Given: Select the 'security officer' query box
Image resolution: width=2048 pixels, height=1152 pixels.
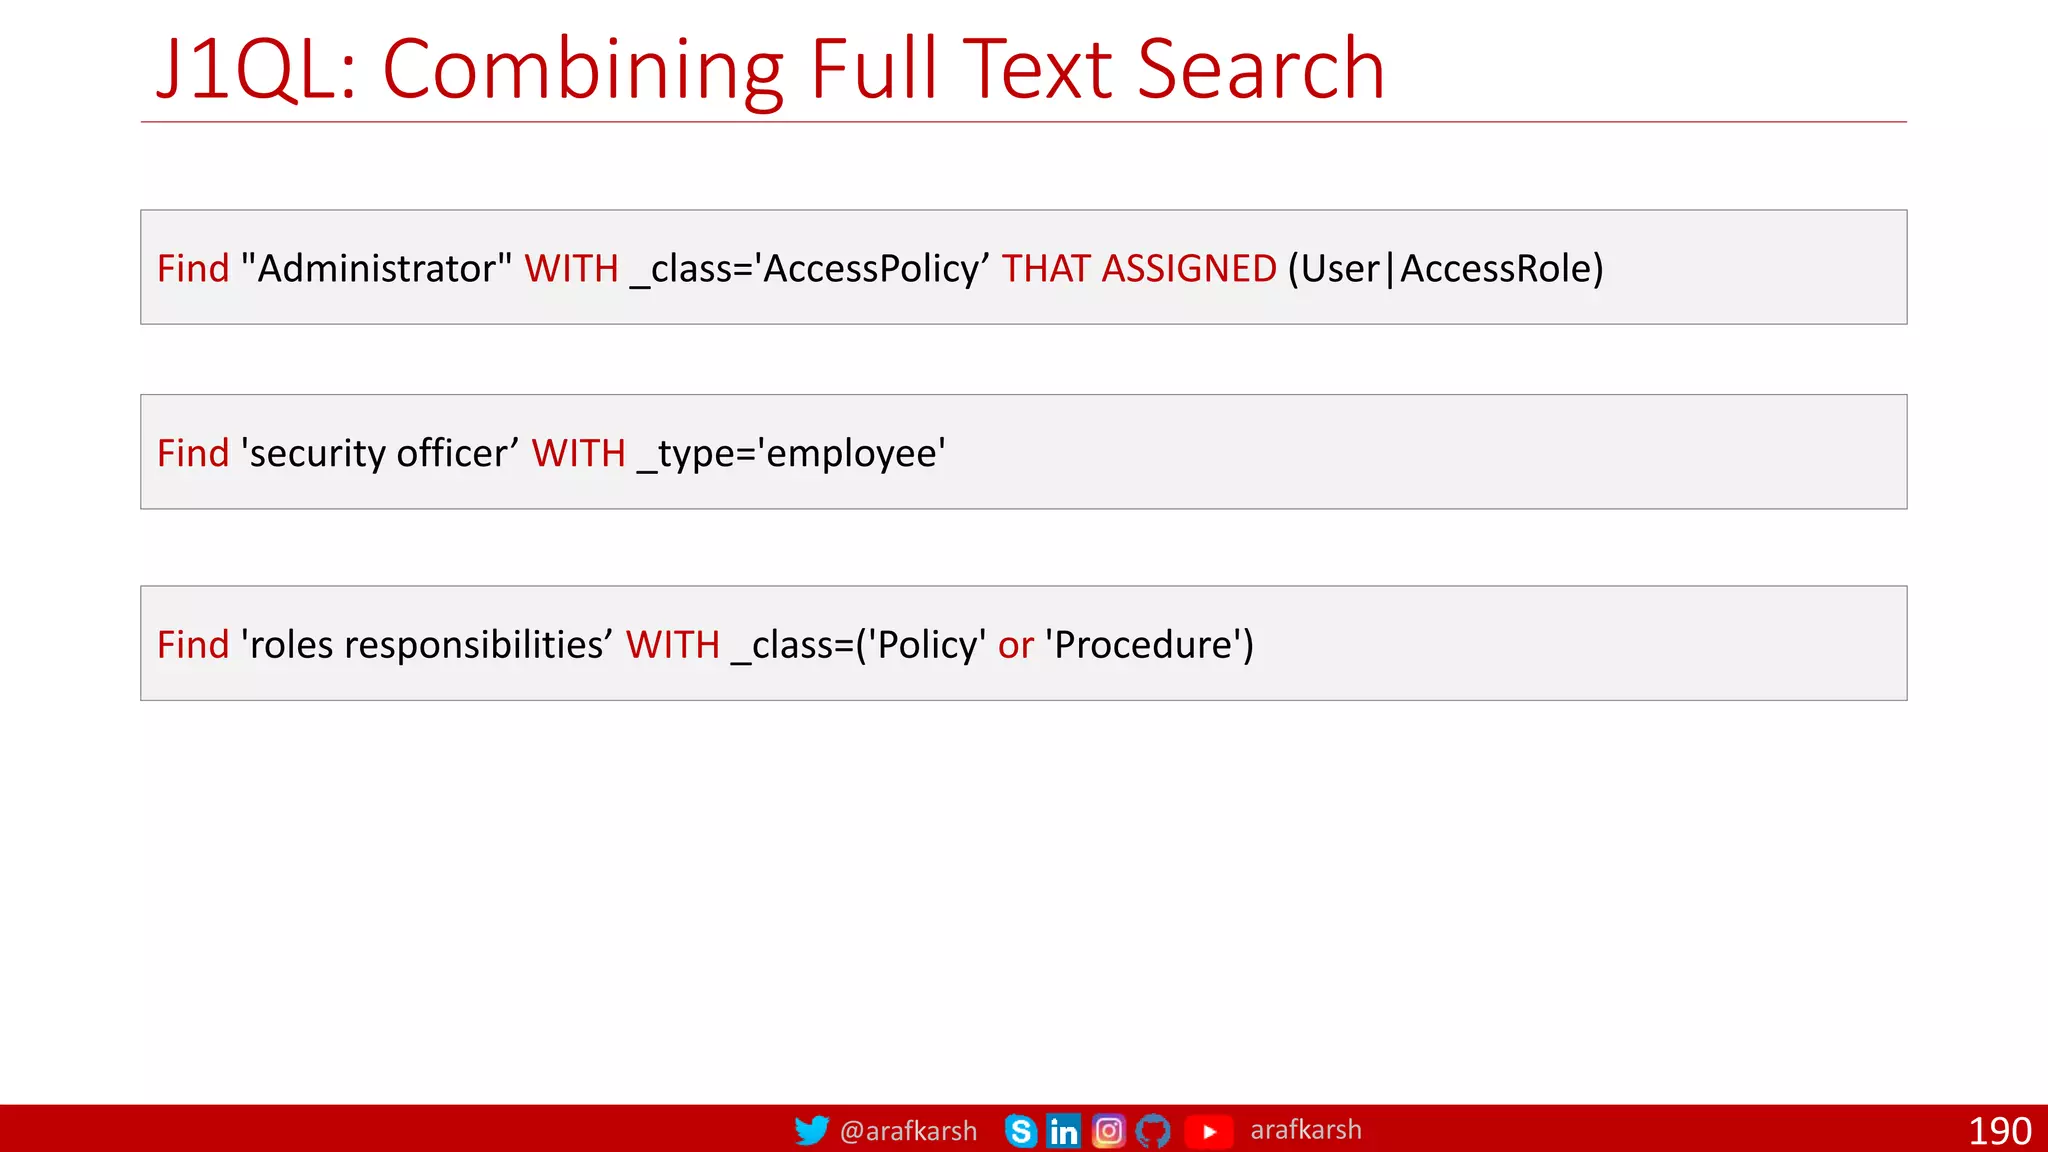Looking at the screenshot, I should 1023,452.
